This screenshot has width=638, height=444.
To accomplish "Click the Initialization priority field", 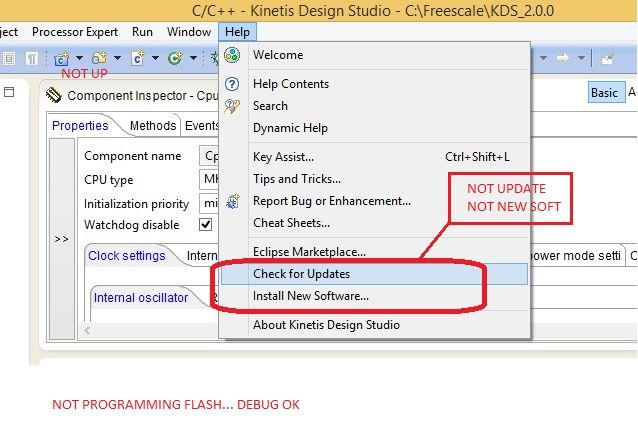I will click(x=209, y=203).
